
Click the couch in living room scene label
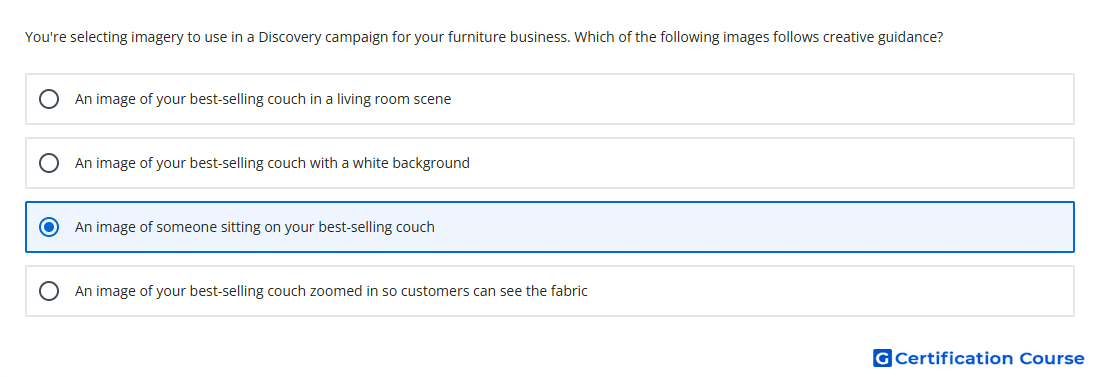pos(263,99)
